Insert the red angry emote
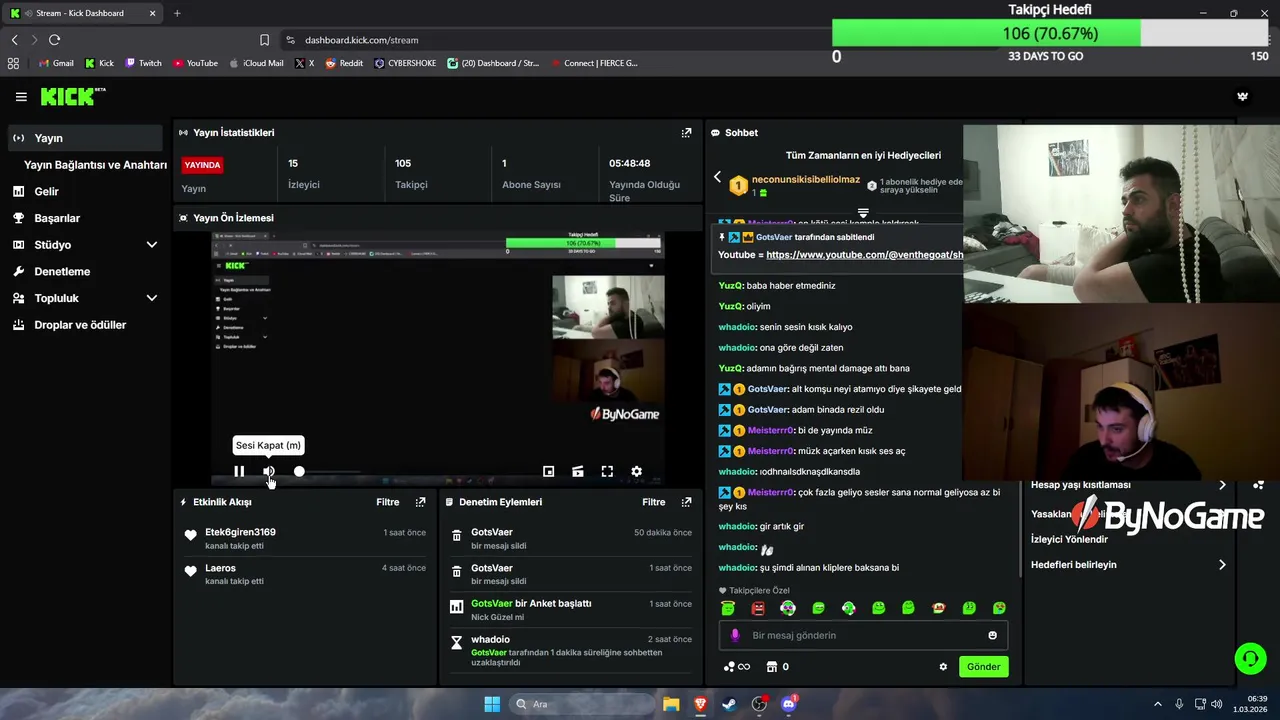The width and height of the screenshot is (1280, 720). click(758, 608)
